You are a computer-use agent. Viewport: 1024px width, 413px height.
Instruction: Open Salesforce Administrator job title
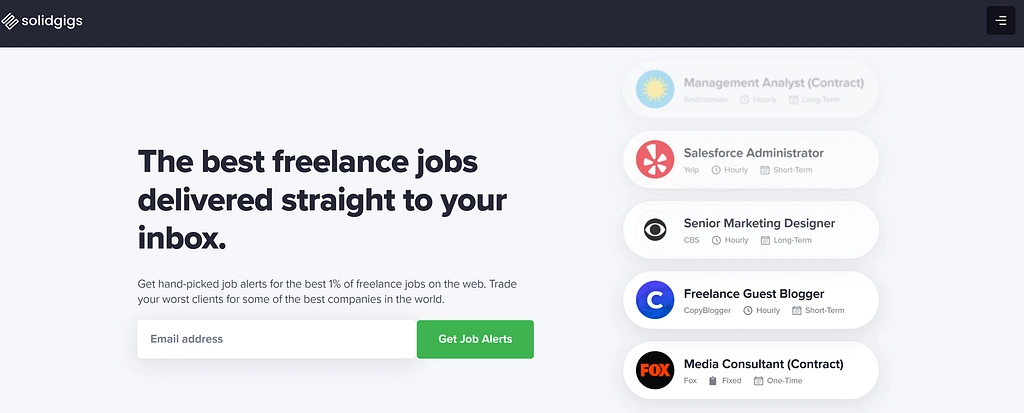coord(754,153)
